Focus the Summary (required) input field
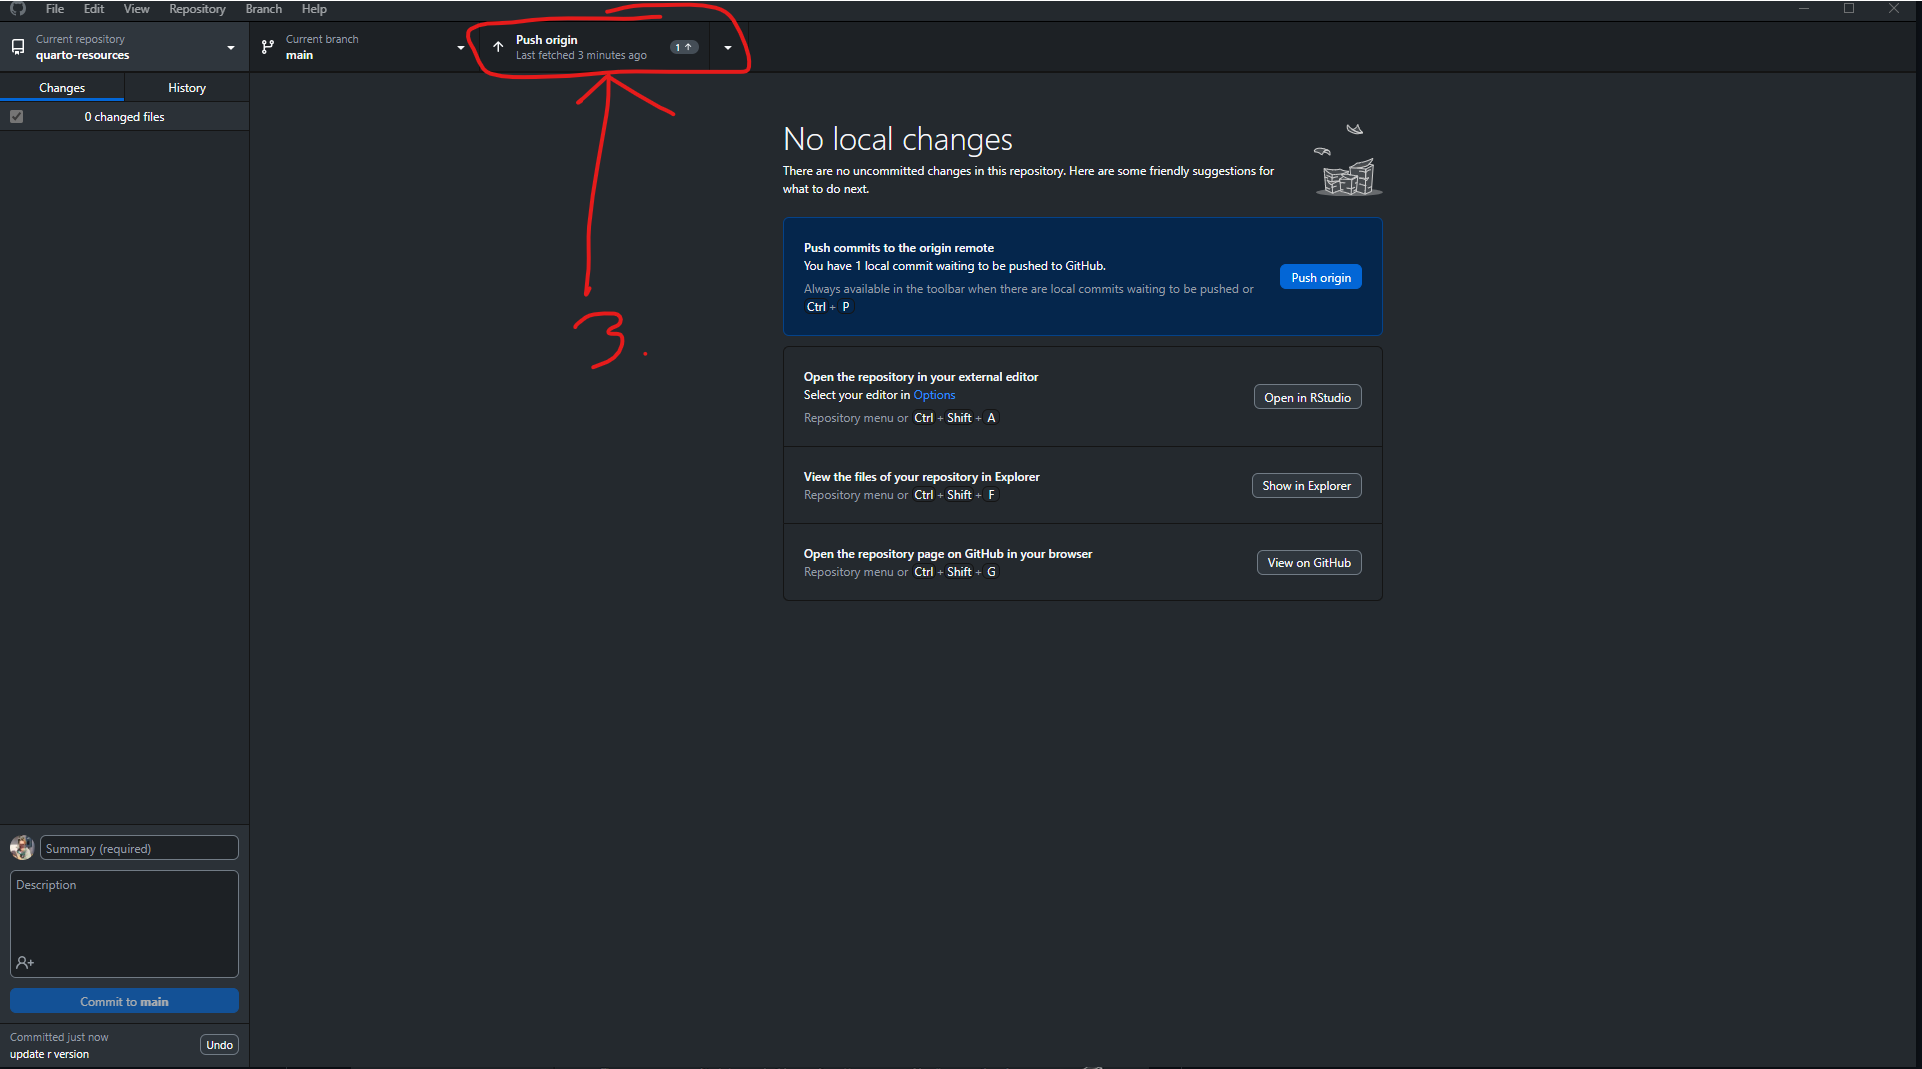 pyautogui.click(x=139, y=849)
